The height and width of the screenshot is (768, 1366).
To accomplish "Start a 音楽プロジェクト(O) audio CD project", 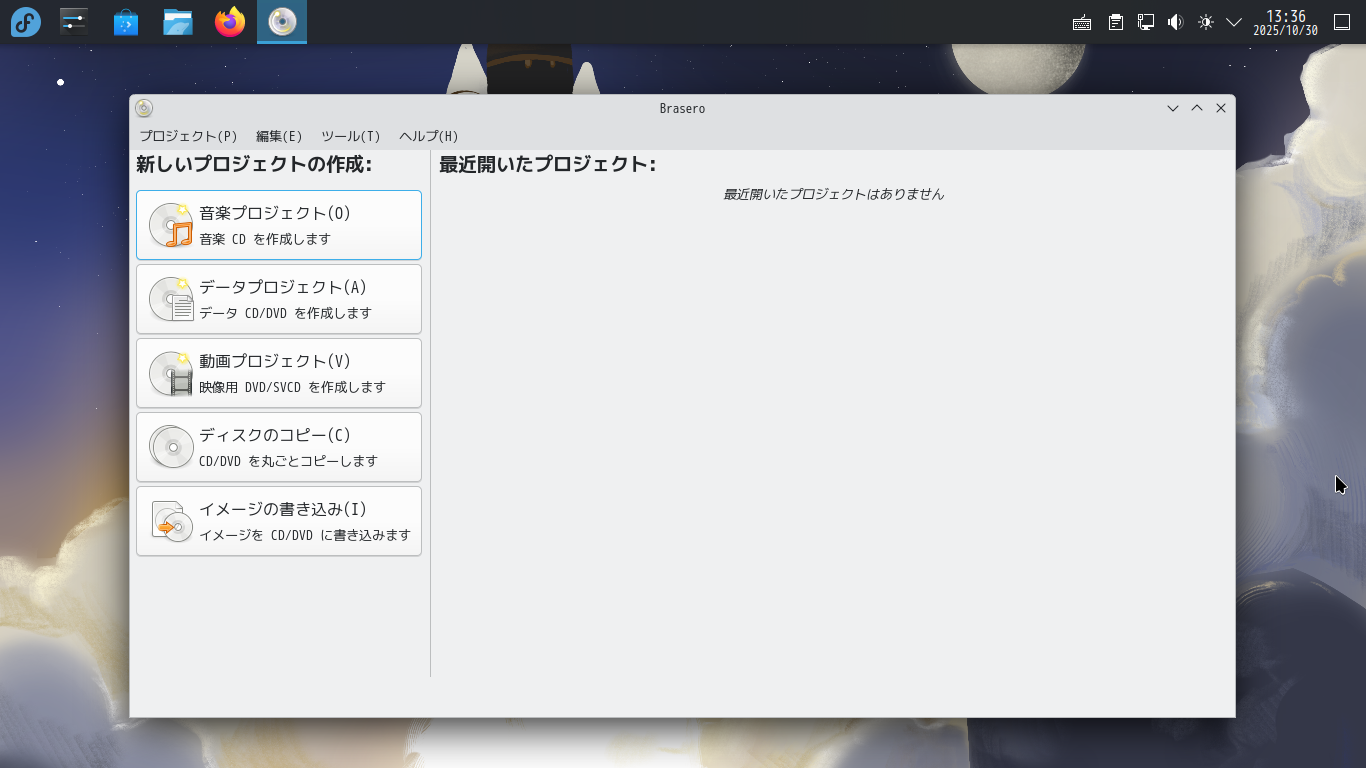I will 279,225.
